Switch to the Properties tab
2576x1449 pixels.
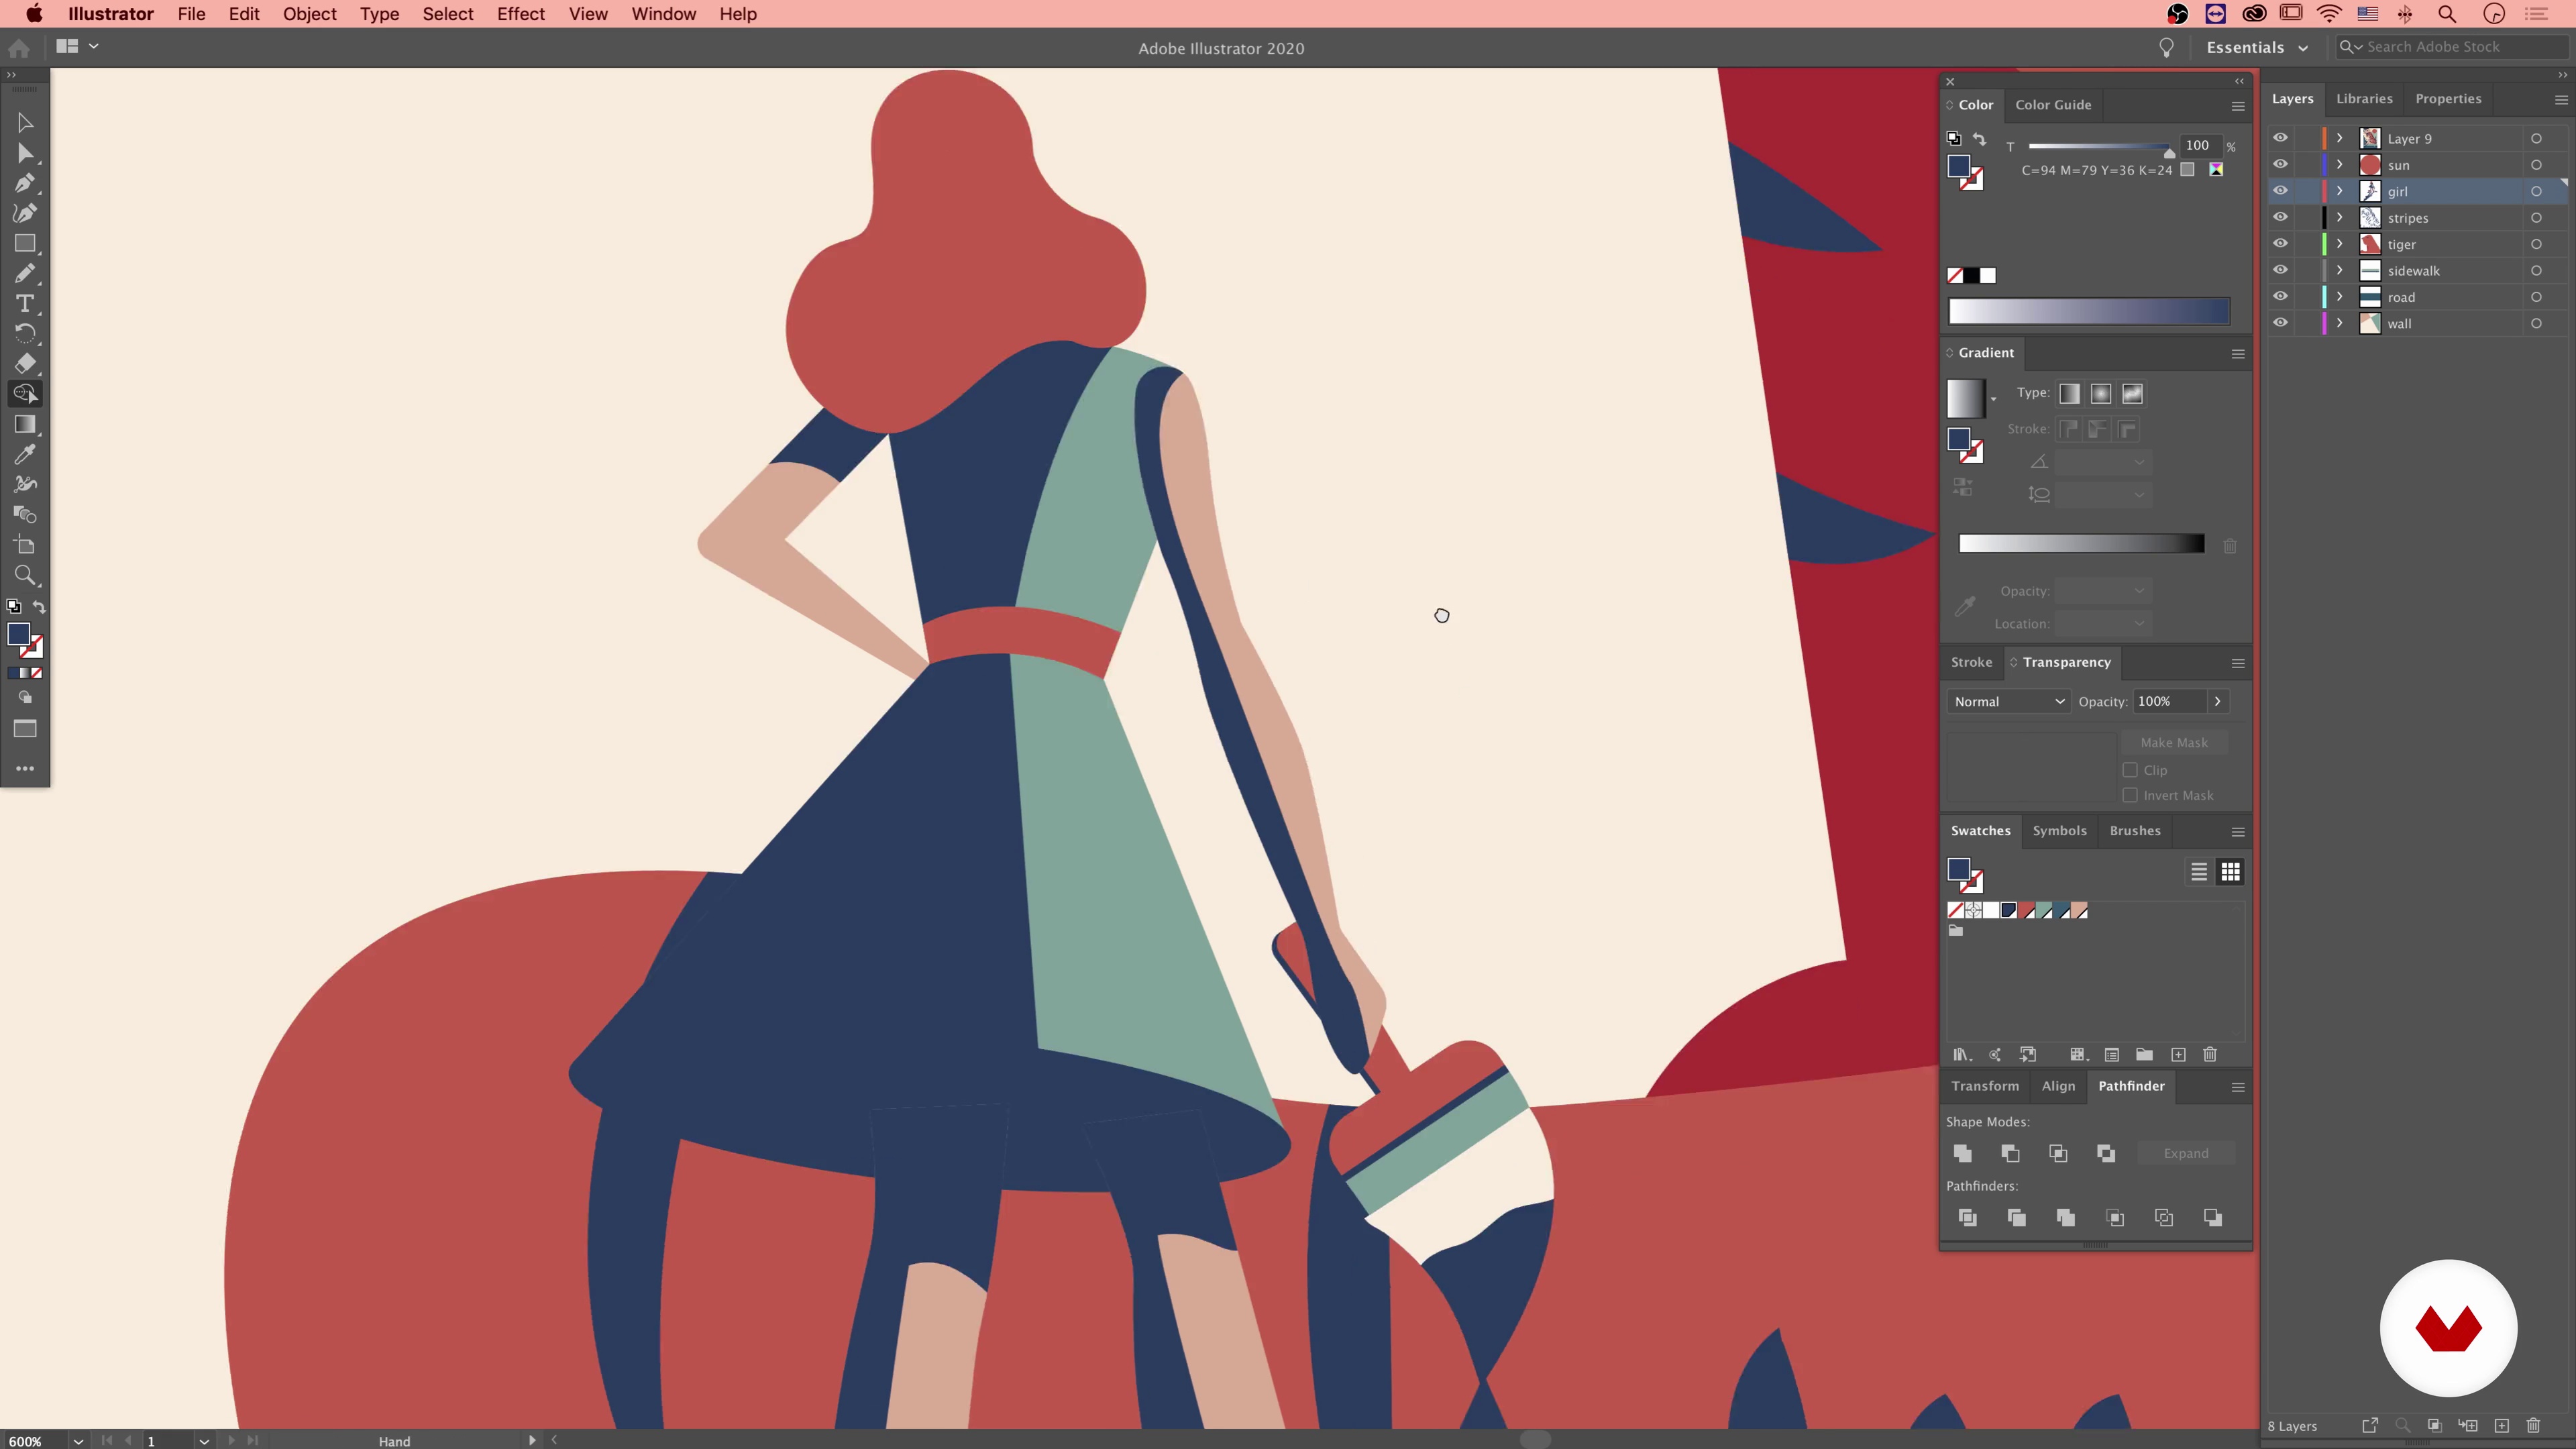[2447, 98]
